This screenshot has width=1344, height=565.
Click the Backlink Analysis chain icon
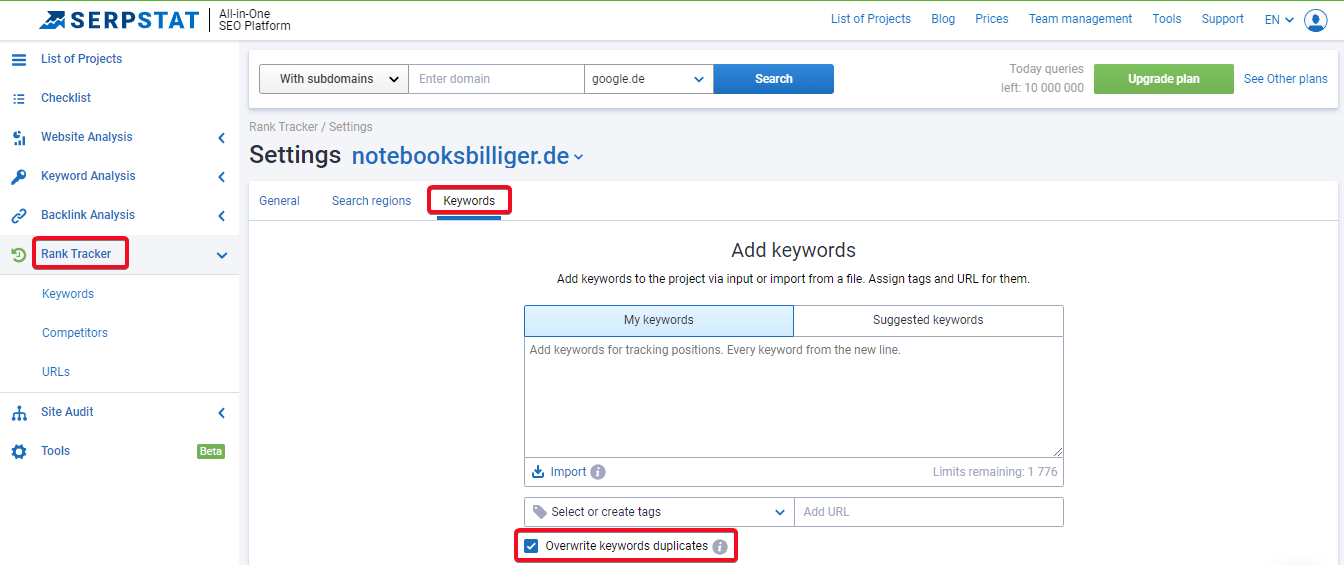19,216
